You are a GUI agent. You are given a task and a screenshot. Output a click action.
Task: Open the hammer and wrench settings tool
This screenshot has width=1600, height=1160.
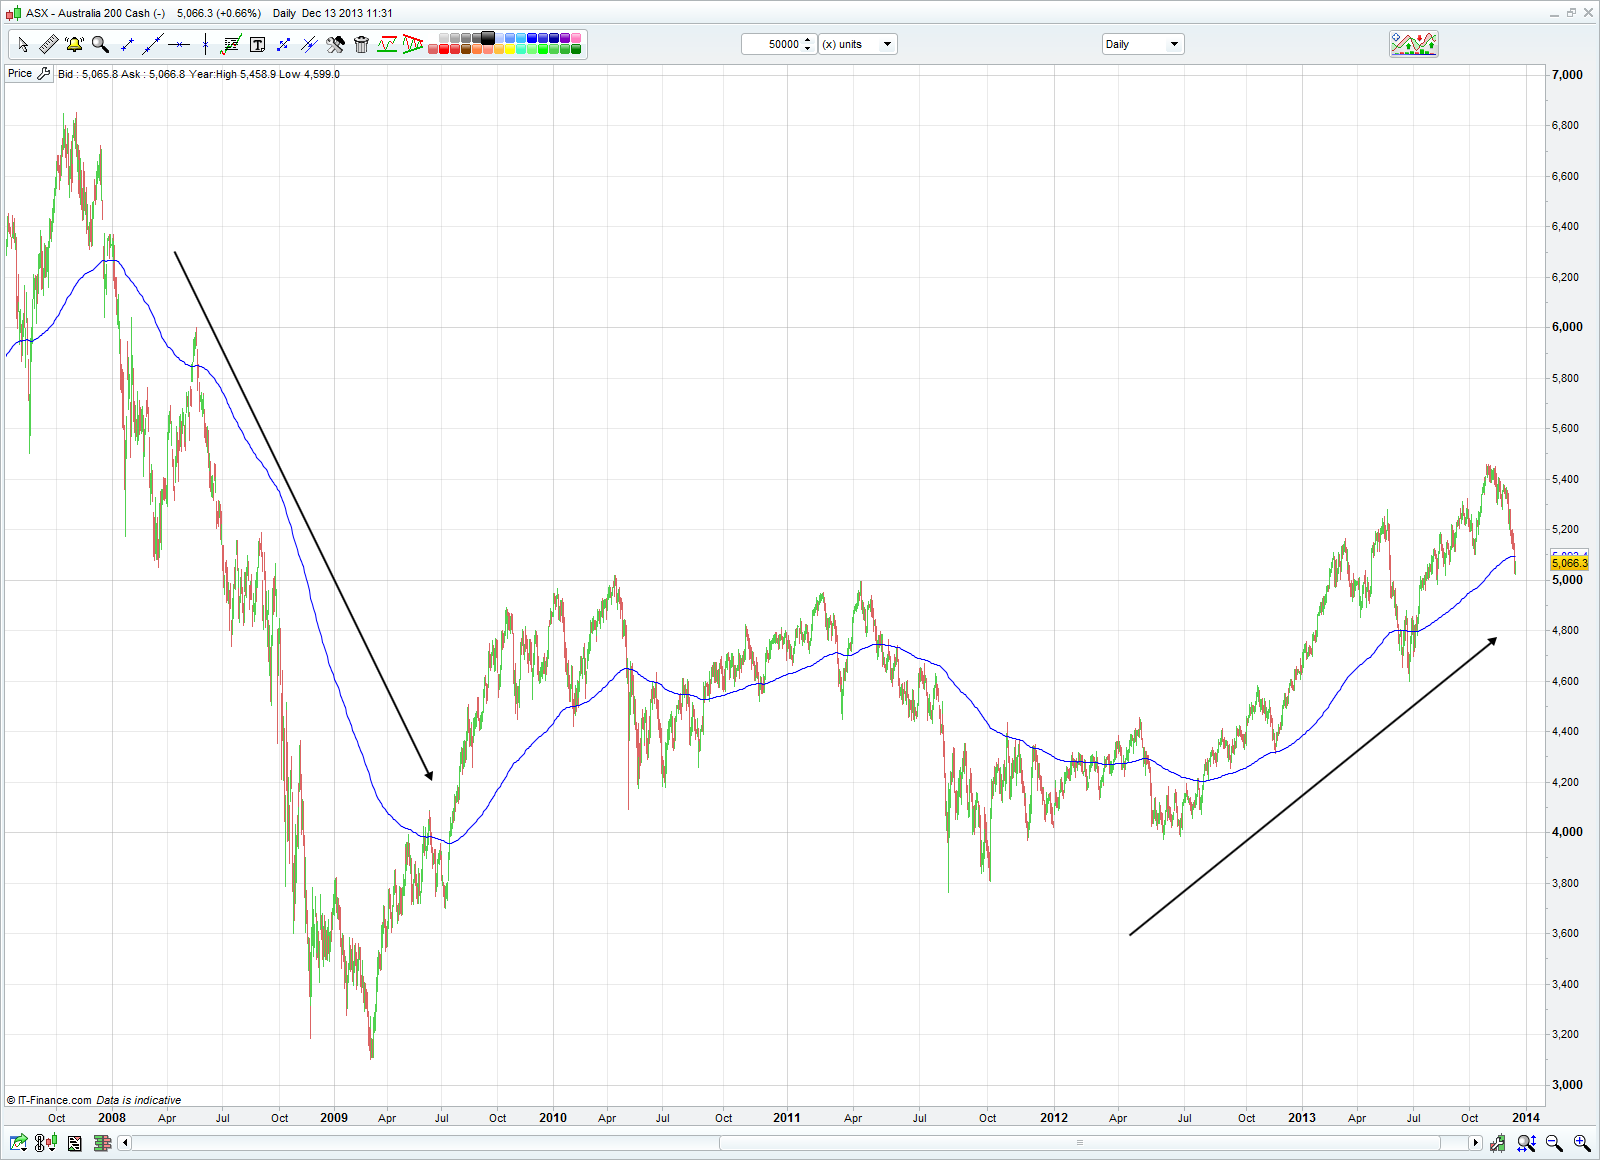click(x=335, y=44)
